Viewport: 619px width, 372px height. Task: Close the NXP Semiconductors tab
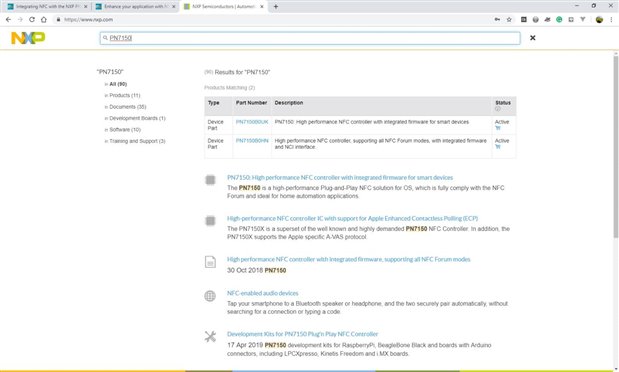pyautogui.click(x=262, y=7)
